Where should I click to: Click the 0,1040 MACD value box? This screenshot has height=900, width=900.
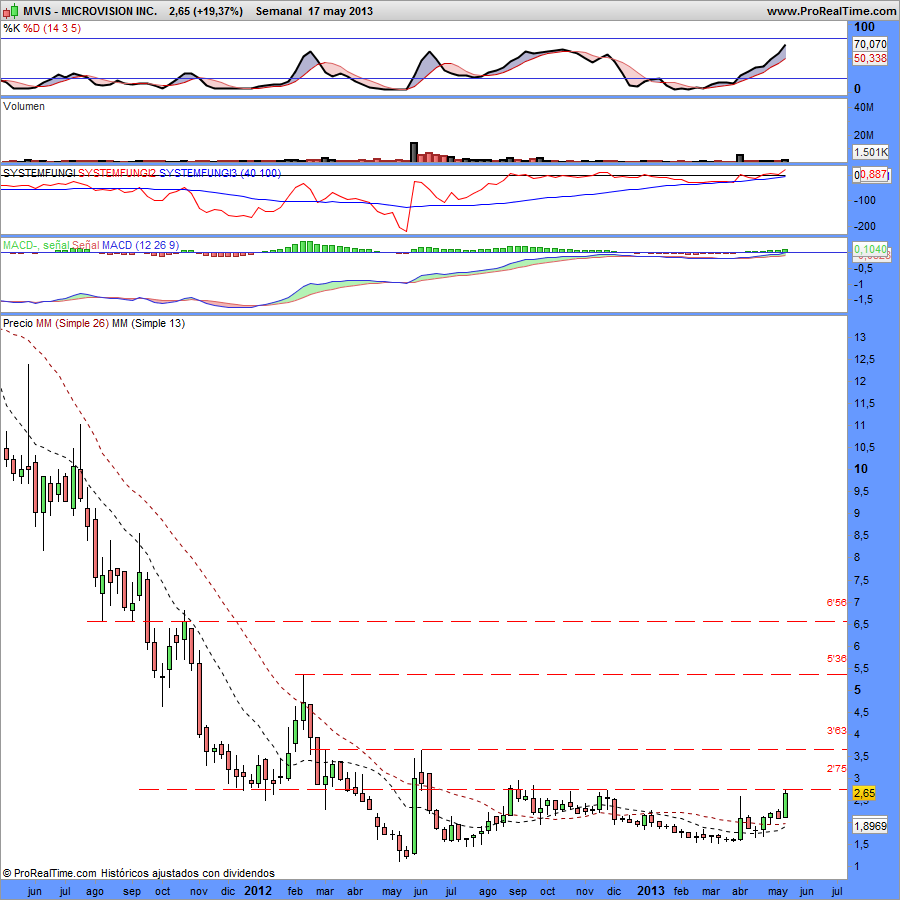870,249
